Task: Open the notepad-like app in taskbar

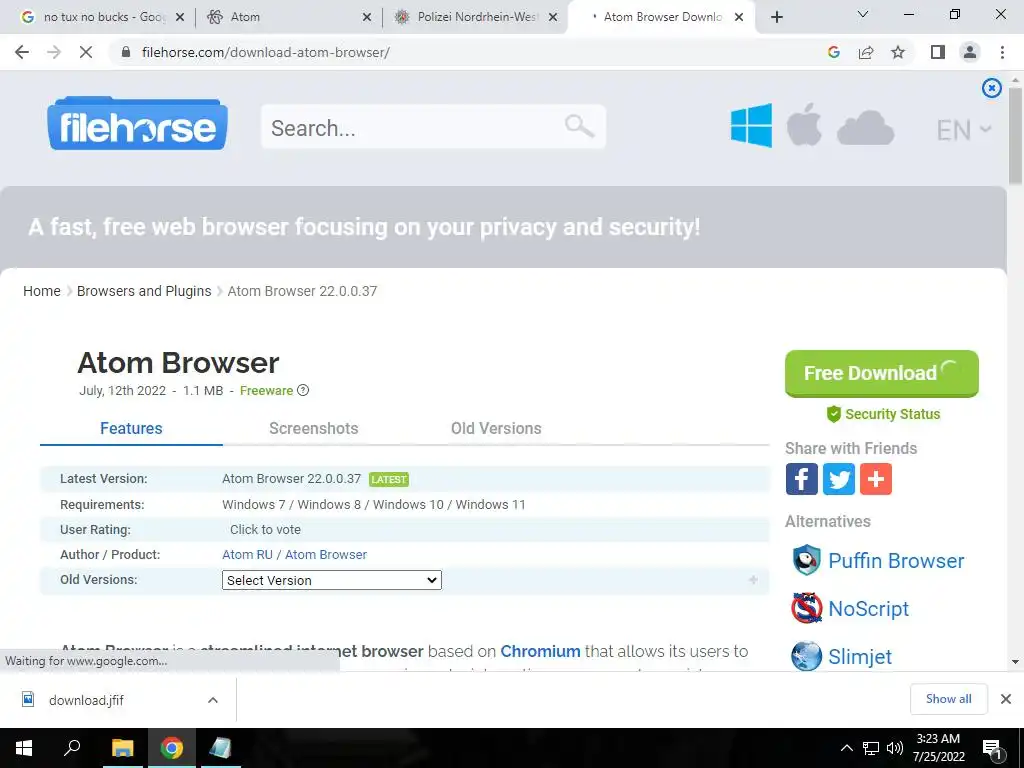Action: 220,748
